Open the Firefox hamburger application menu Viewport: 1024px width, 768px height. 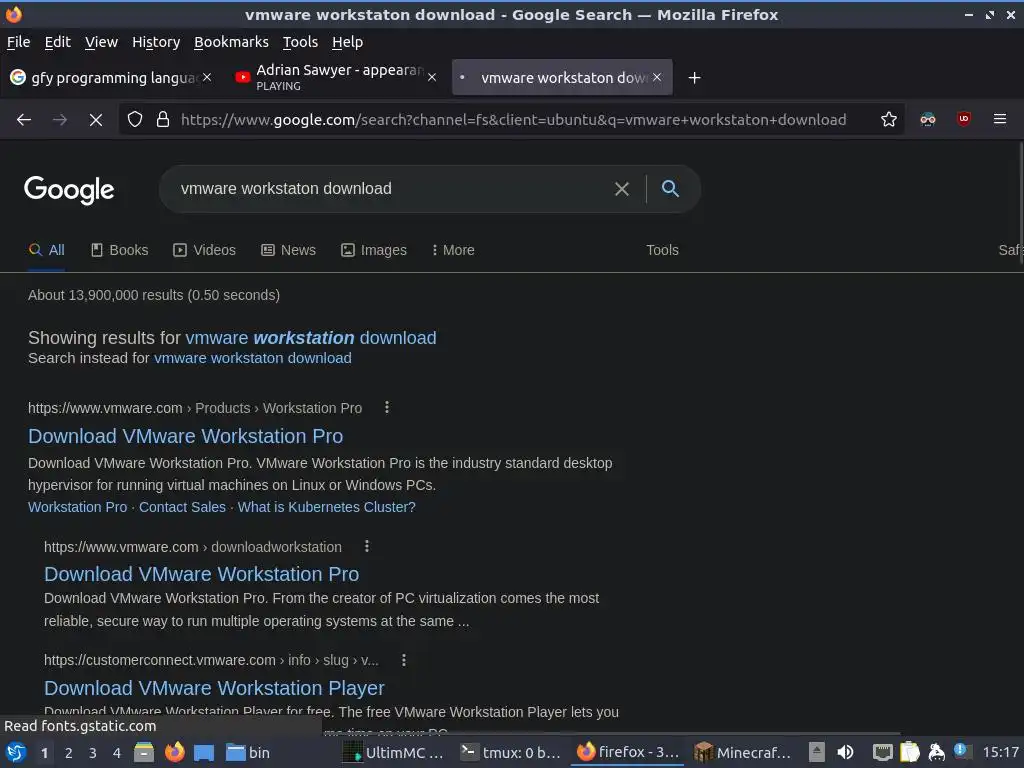click(x=999, y=119)
